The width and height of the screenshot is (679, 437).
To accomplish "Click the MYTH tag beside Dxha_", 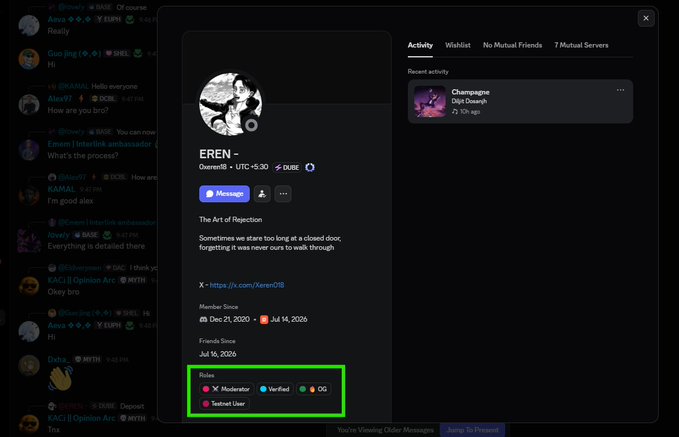I will tap(88, 359).
